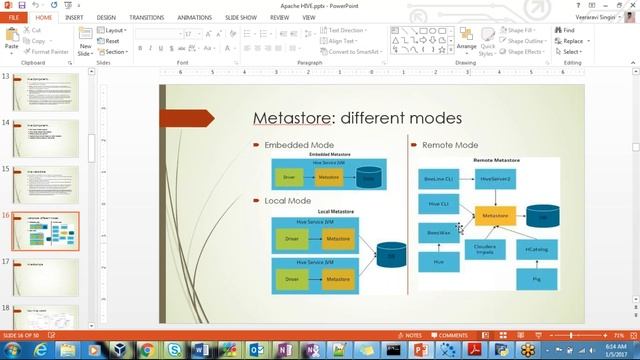Open Outlook from taskbar

pyautogui.click(x=257, y=350)
